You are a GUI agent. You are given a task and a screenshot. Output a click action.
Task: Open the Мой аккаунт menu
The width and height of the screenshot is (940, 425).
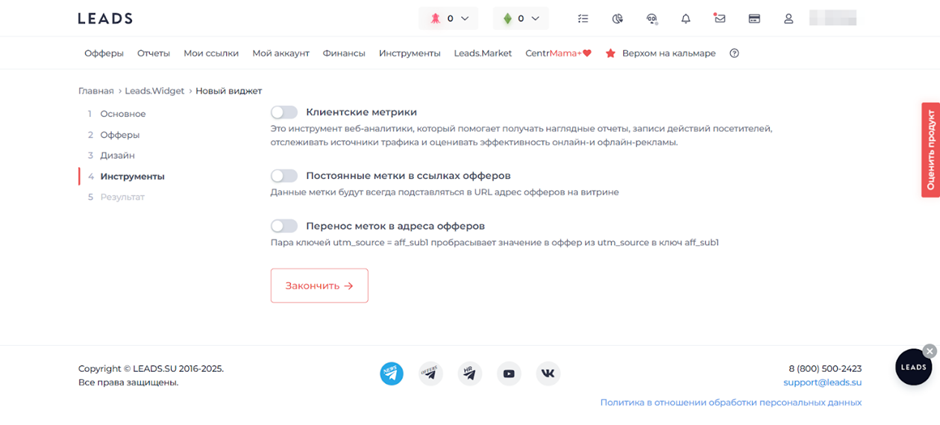(281, 53)
